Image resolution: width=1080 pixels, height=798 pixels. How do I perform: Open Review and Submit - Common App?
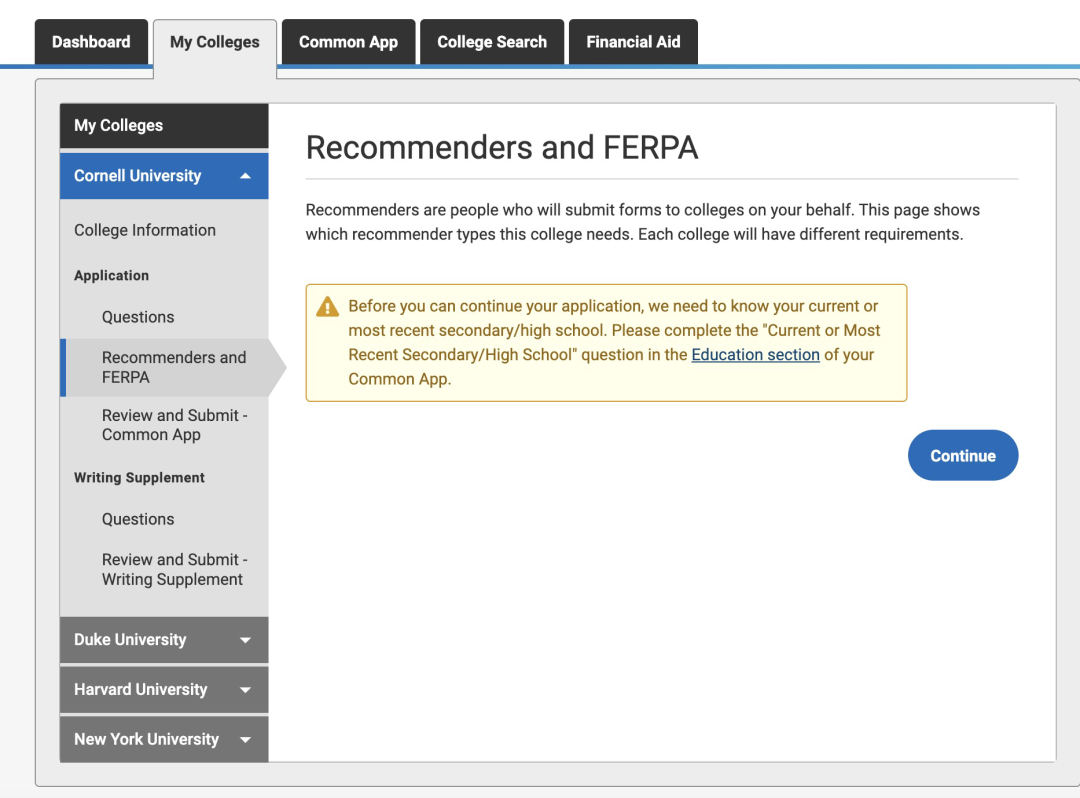175,425
